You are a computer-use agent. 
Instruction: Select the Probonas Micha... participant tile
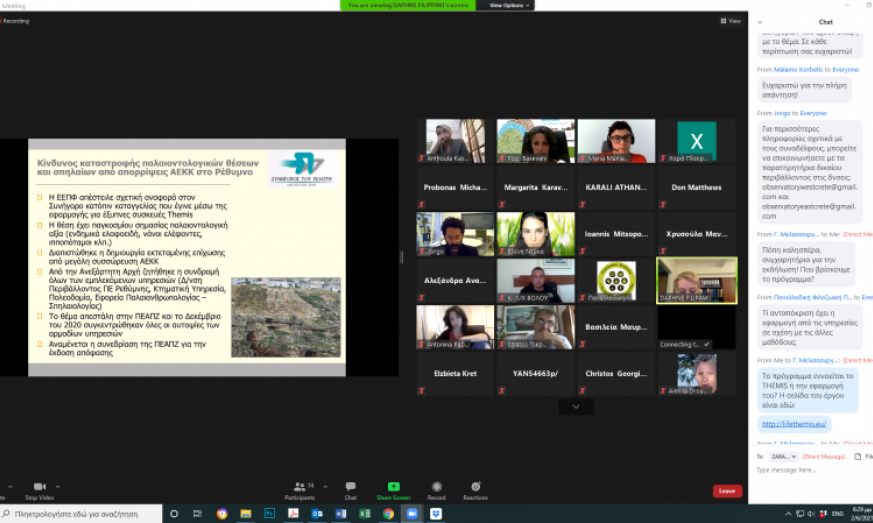455,187
